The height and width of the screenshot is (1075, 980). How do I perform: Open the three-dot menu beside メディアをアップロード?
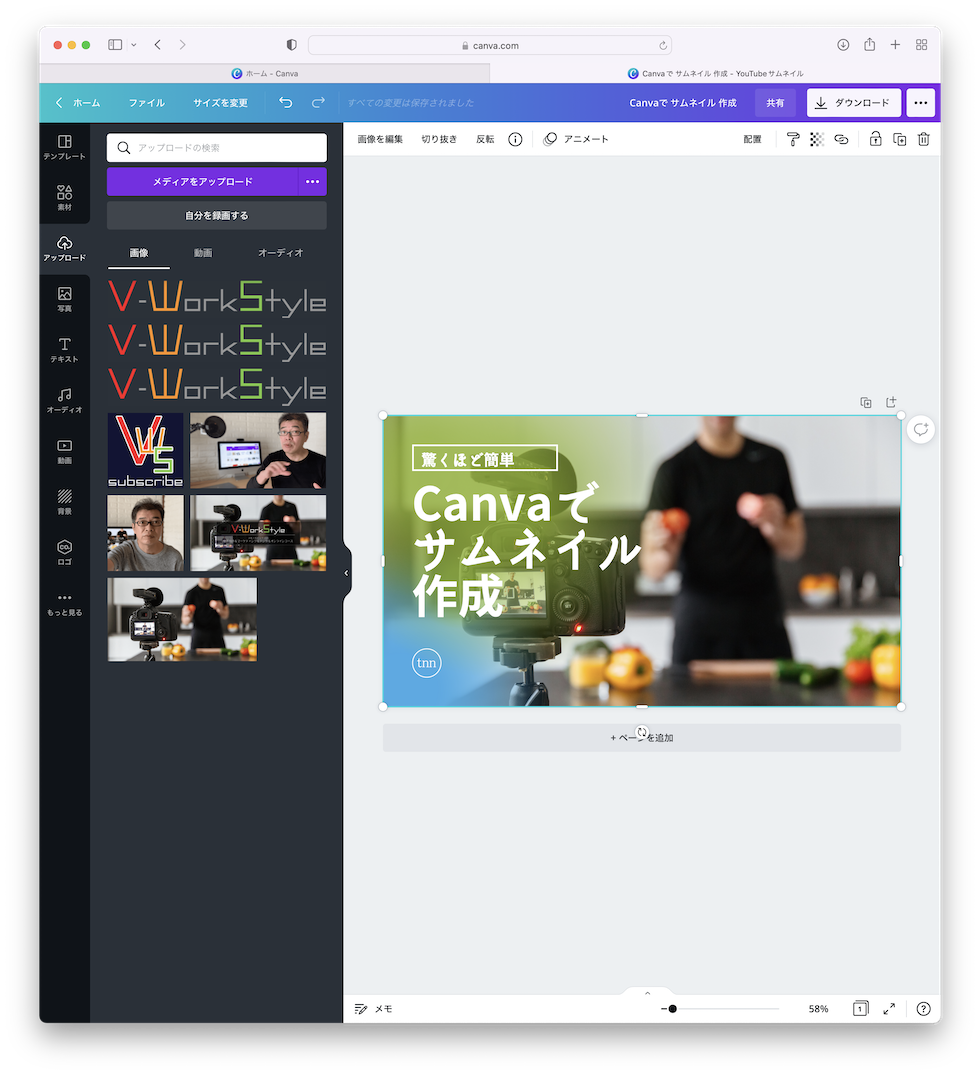tap(312, 182)
